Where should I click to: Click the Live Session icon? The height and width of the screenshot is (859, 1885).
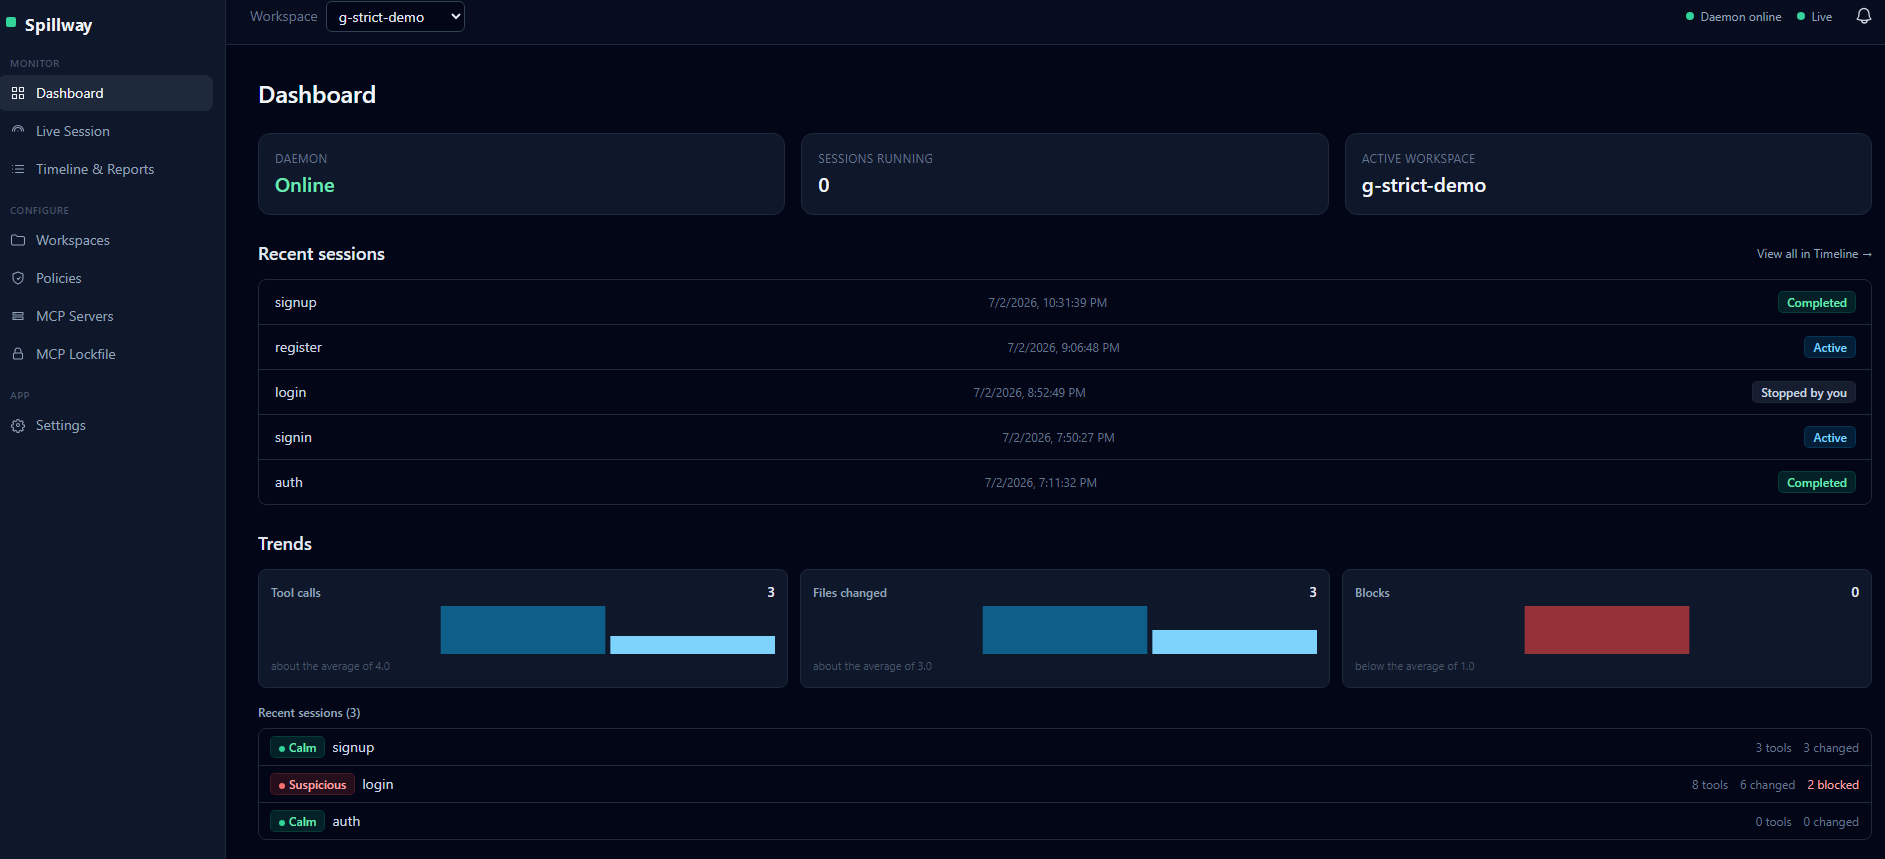pyautogui.click(x=18, y=131)
